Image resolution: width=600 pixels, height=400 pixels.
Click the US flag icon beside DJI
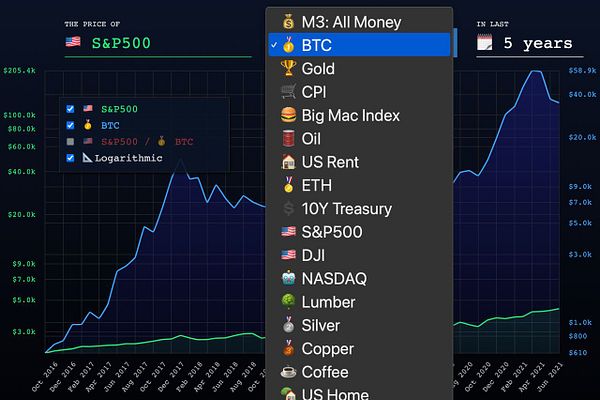point(289,255)
